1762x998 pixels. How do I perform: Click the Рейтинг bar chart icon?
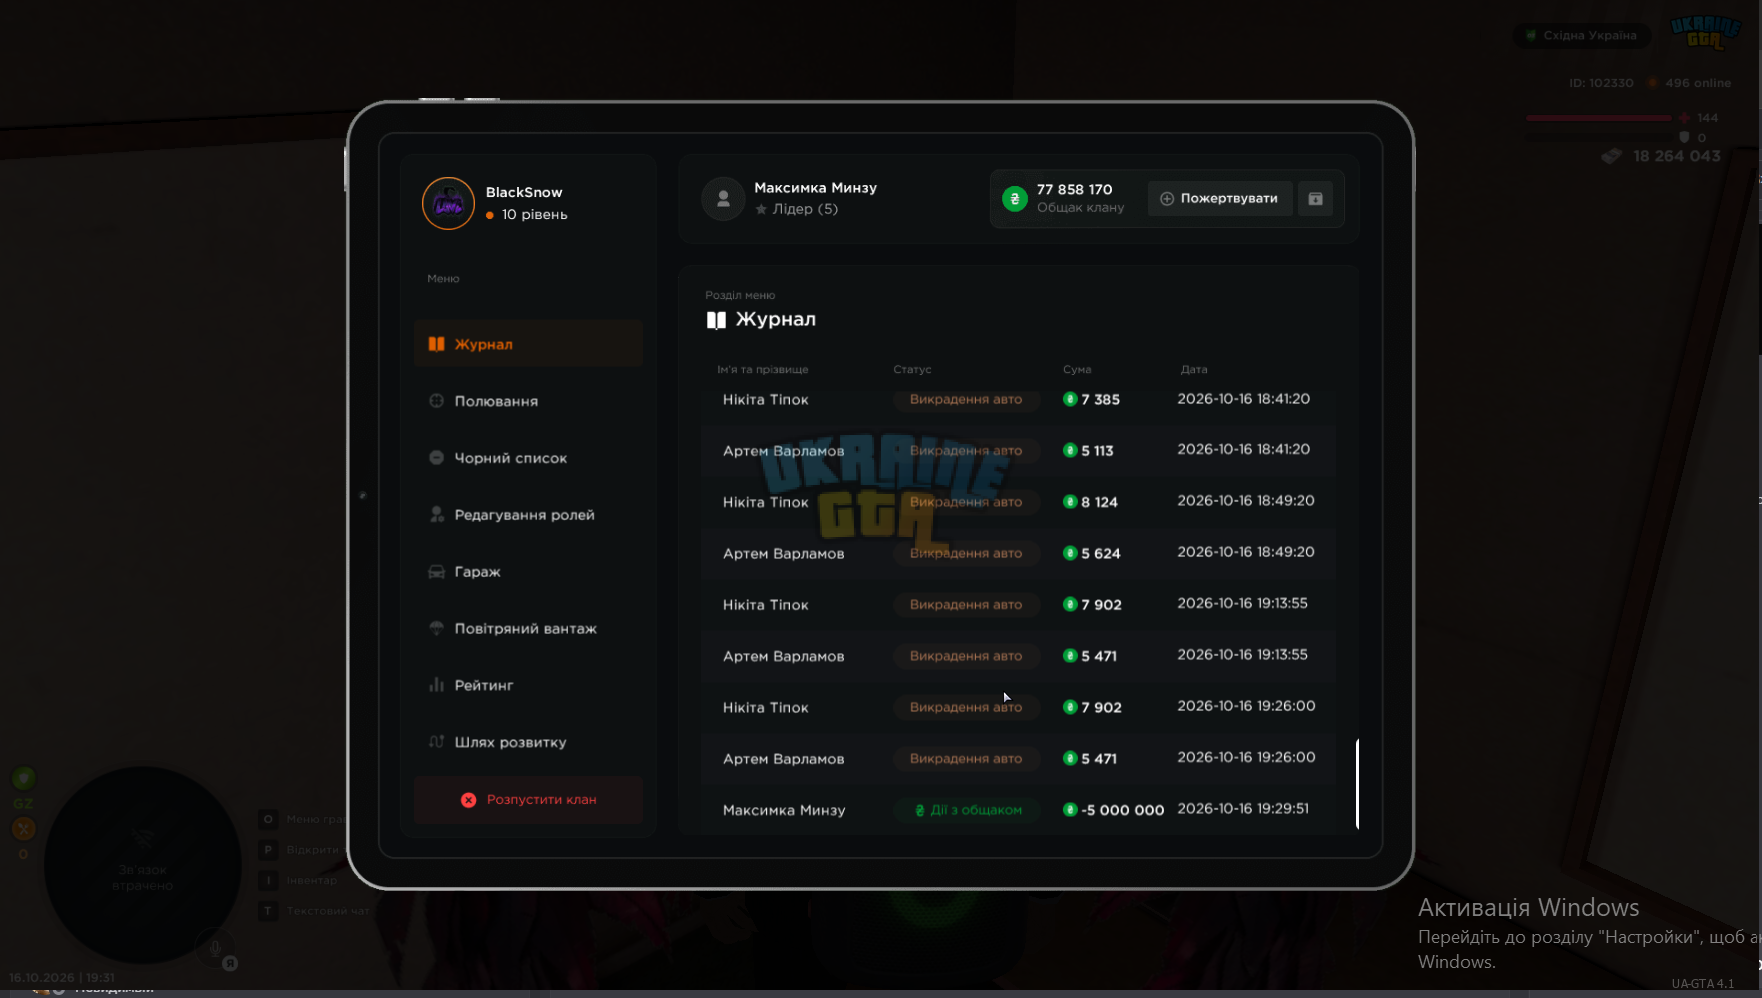pos(437,685)
